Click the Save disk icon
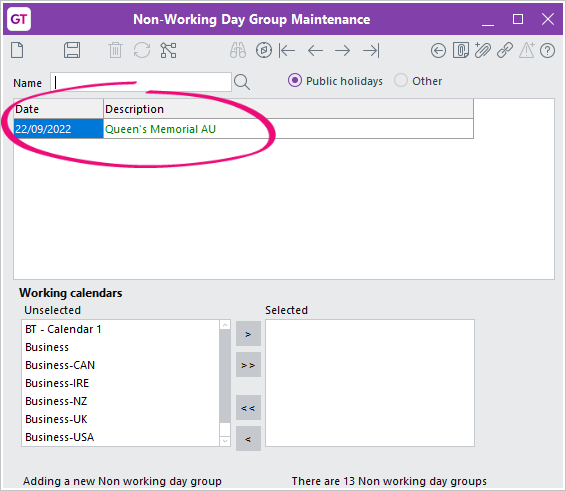 tap(72, 50)
